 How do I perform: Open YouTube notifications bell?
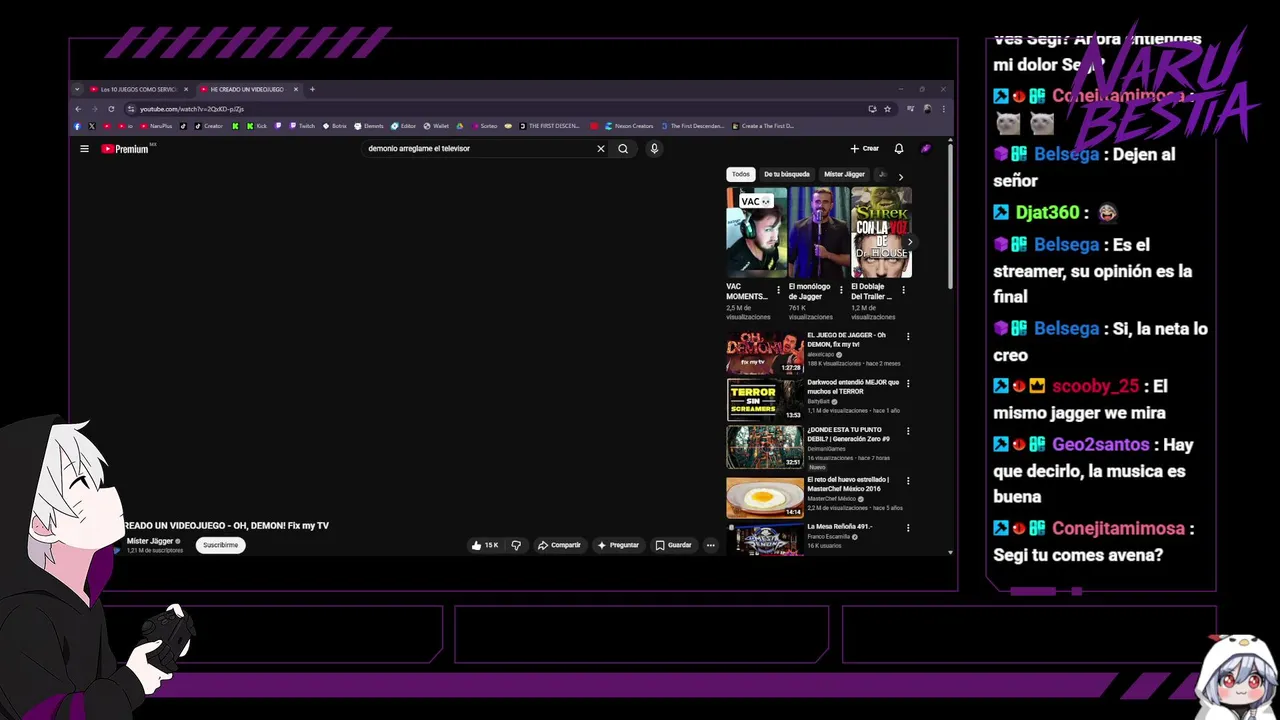899,149
